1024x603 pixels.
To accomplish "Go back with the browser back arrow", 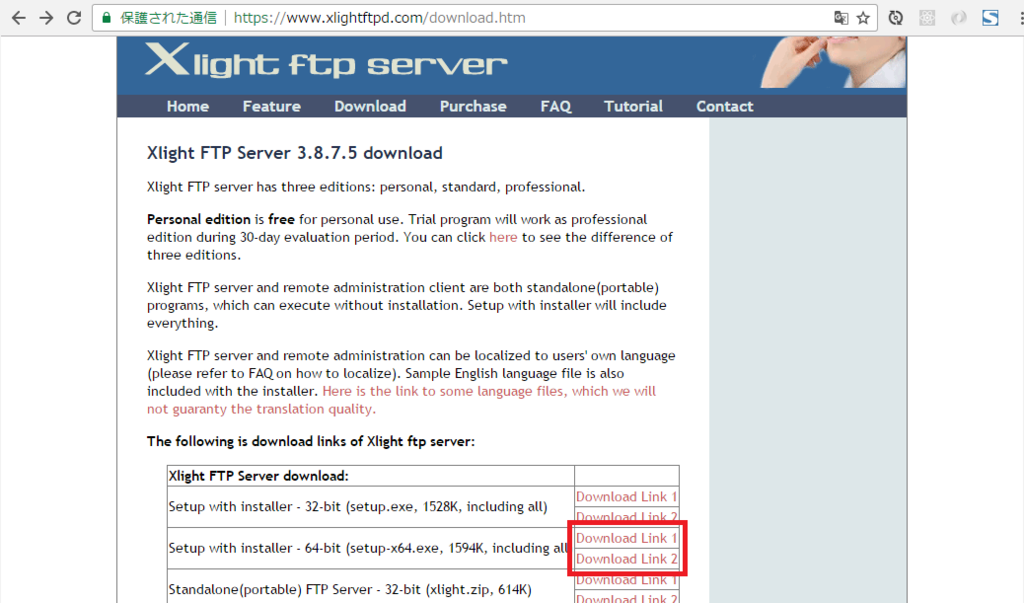I will 18,18.
